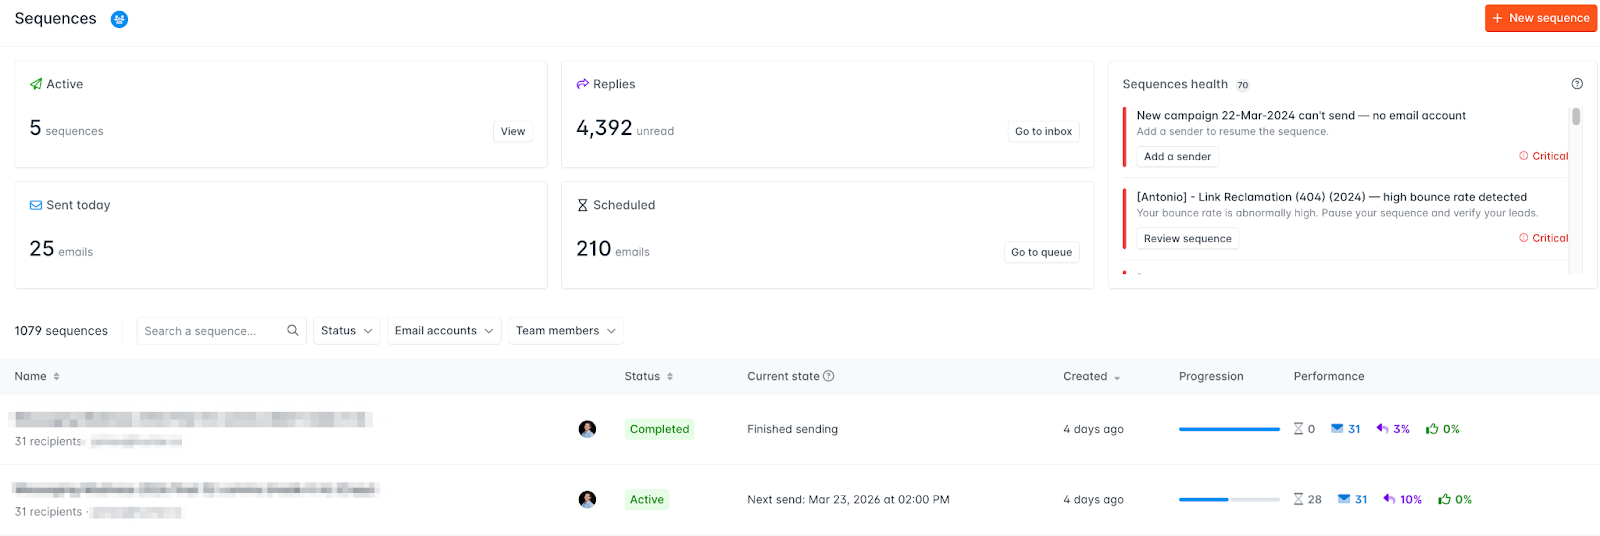Click envelope sent icon in Active row
Screen dimensions: 1600x536
tap(1344, 499)
